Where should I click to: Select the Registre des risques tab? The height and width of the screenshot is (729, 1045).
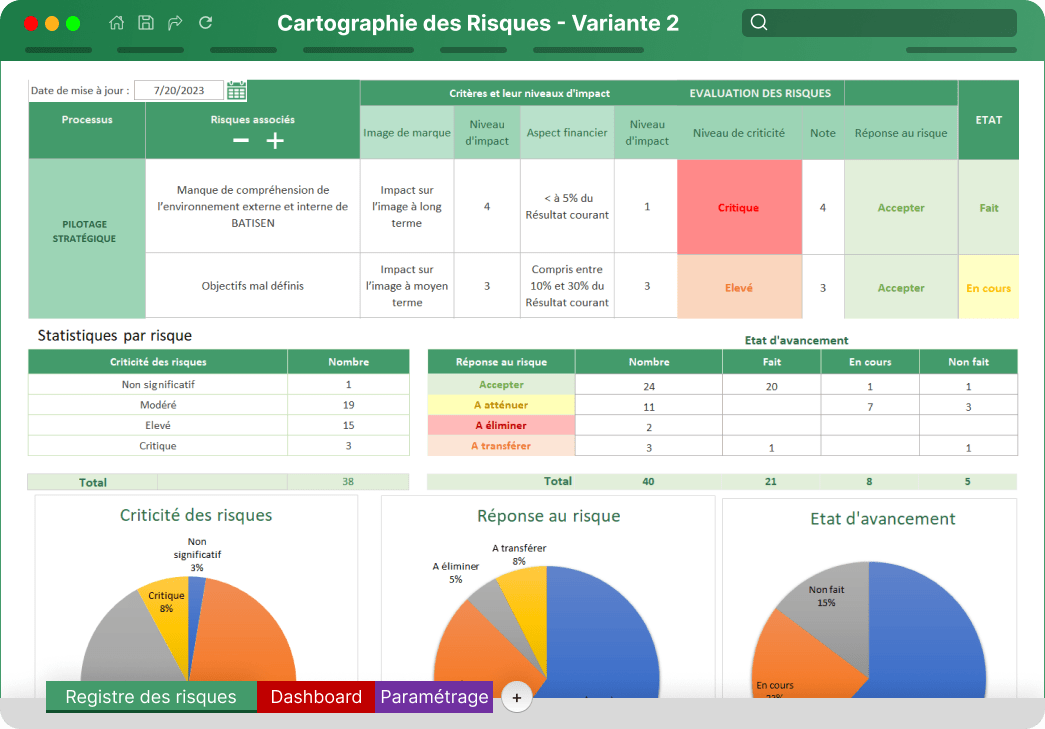(151, 697)
